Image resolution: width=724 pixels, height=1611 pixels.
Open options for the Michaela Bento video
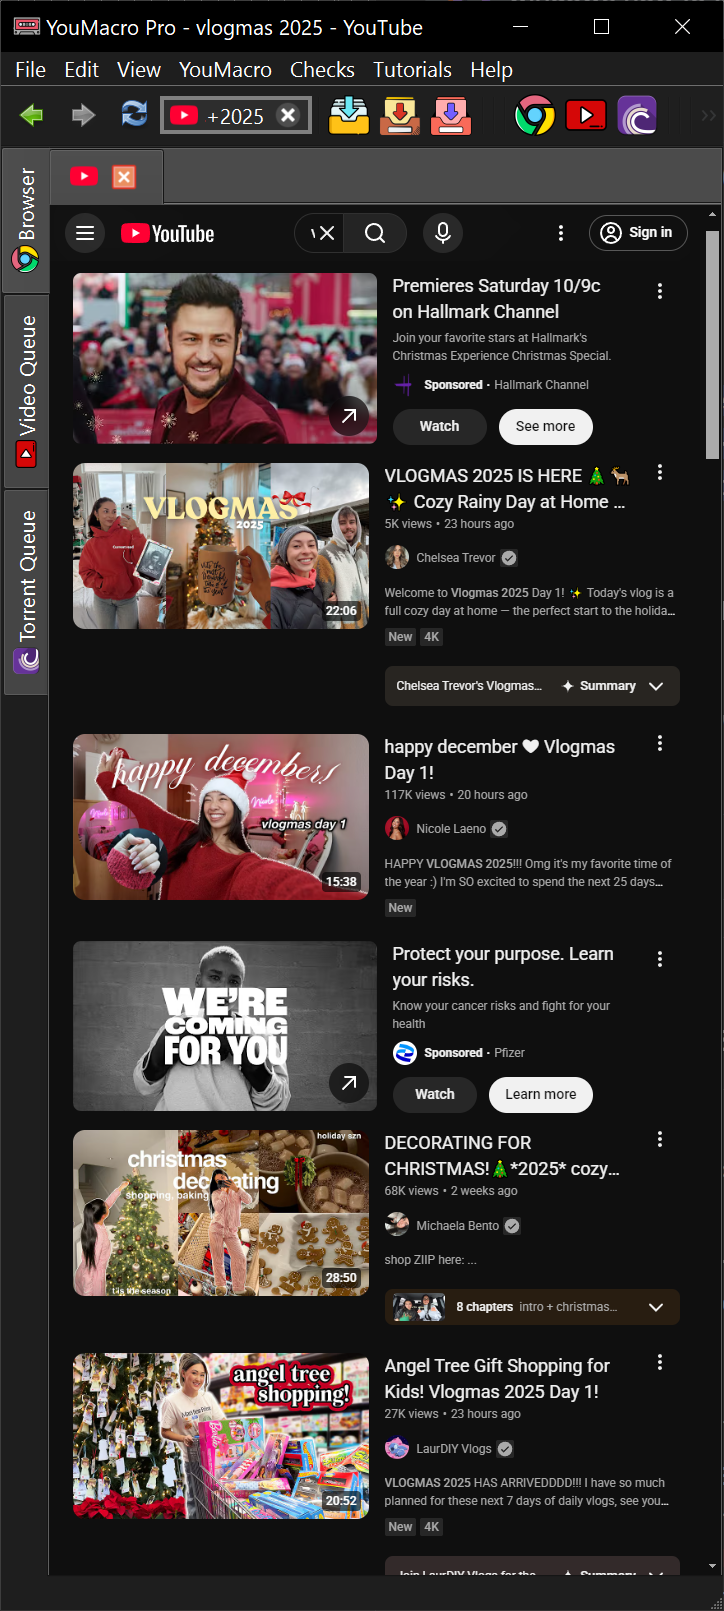click(660, 1140)
